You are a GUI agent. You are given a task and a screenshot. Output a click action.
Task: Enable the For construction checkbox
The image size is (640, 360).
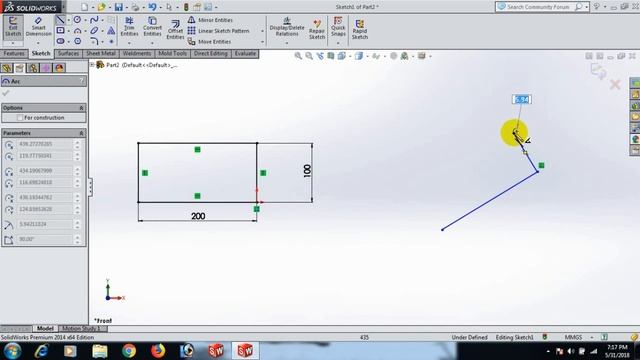[20, 118]
